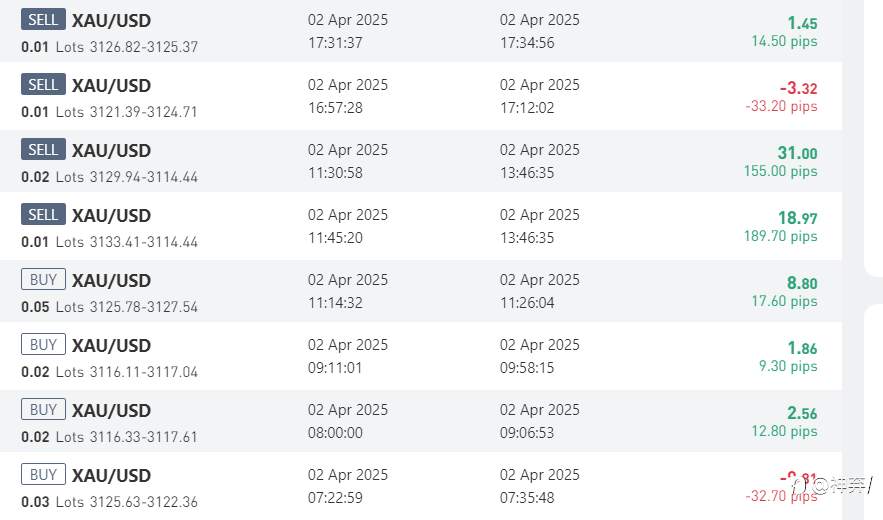883x520 pixels.
Task: Open XAU/USD symbol of 0.05 lots trade
Action: [111, 281]
